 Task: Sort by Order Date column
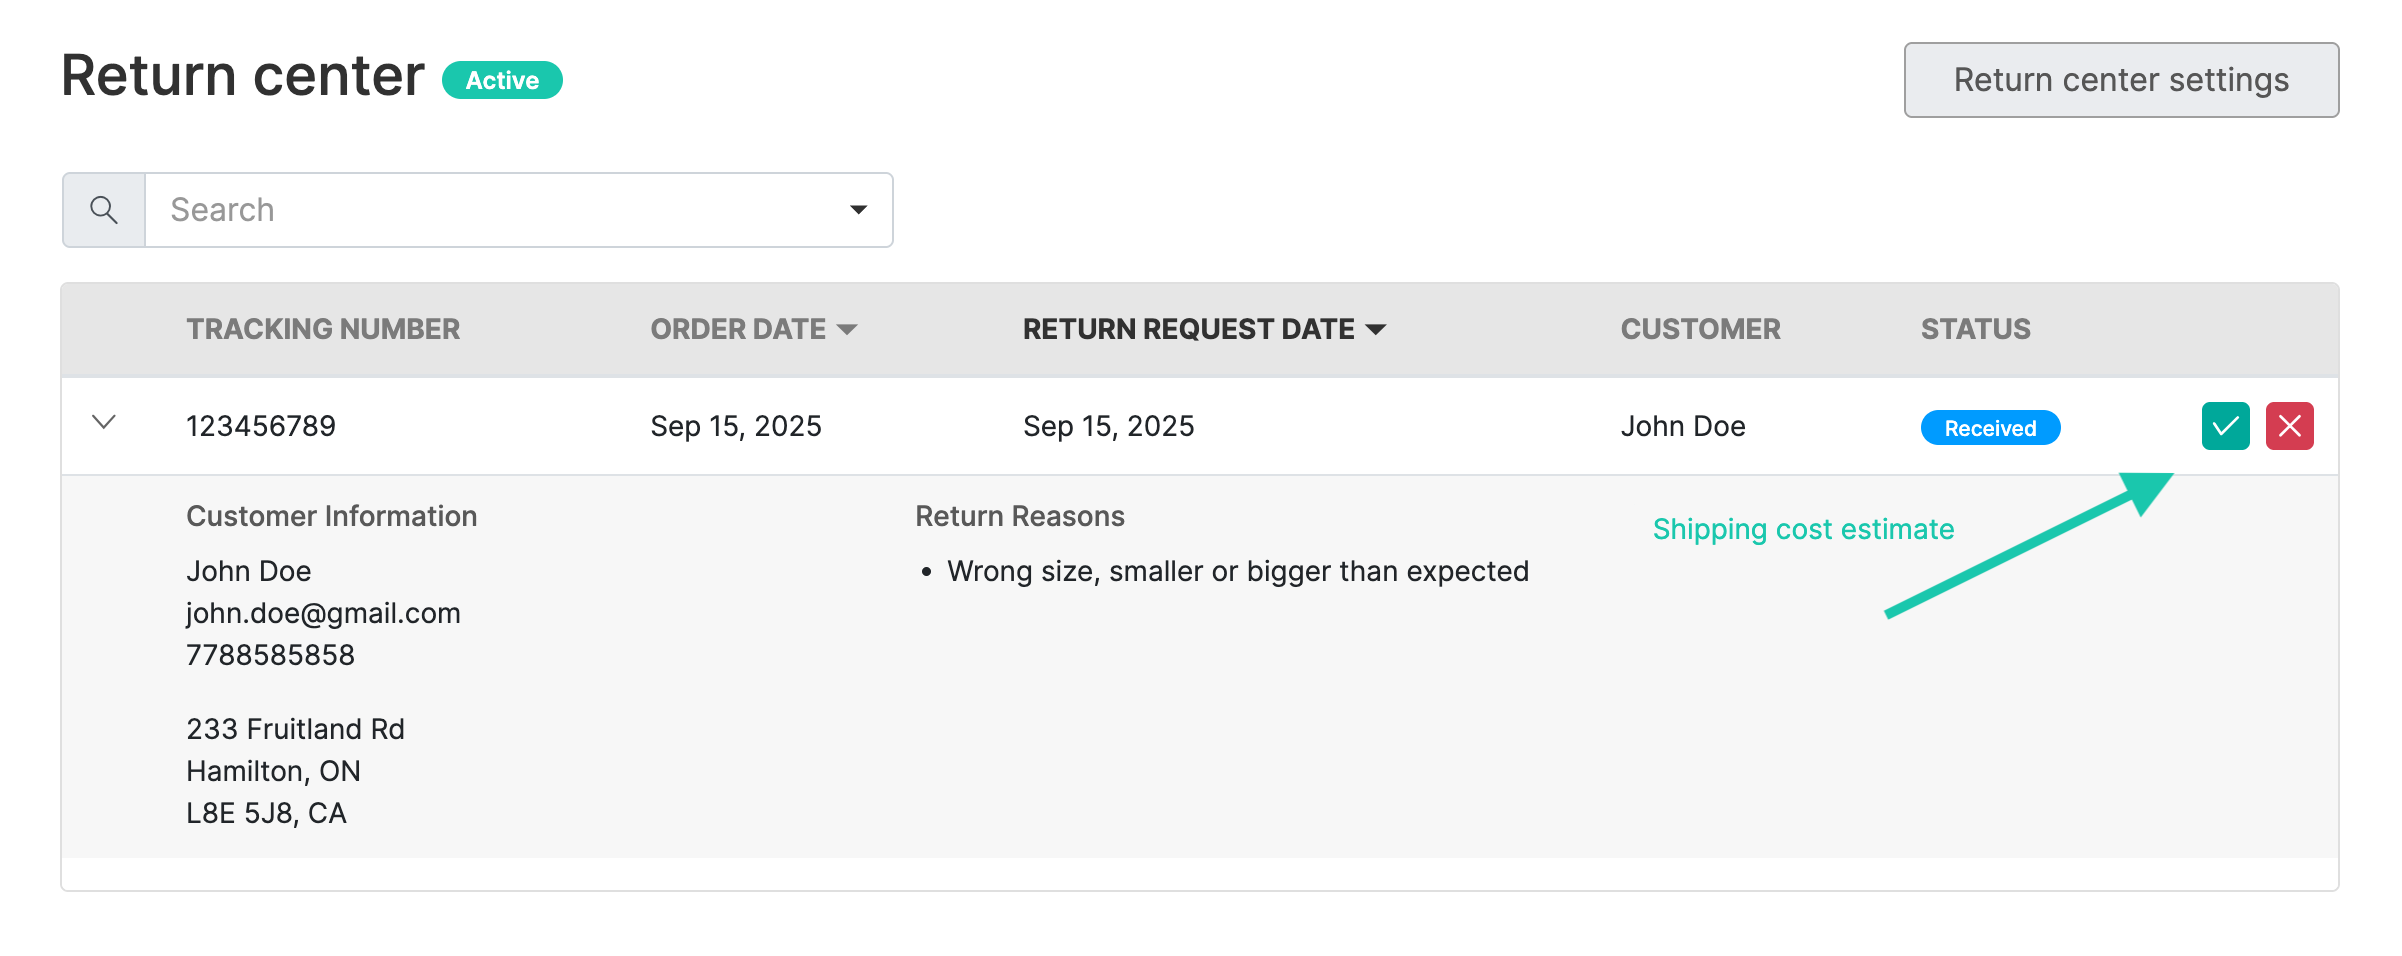click(x=753, y=329)
